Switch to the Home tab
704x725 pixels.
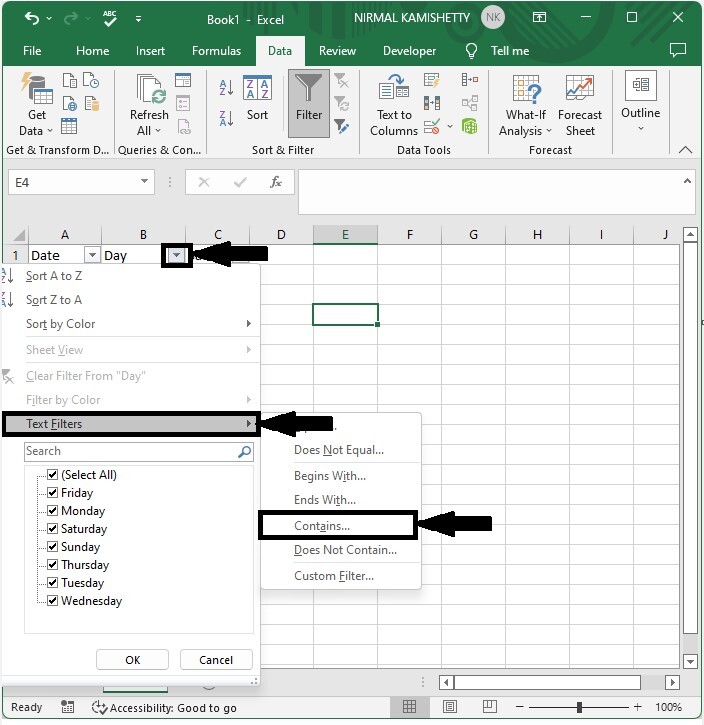coord(92,50)
